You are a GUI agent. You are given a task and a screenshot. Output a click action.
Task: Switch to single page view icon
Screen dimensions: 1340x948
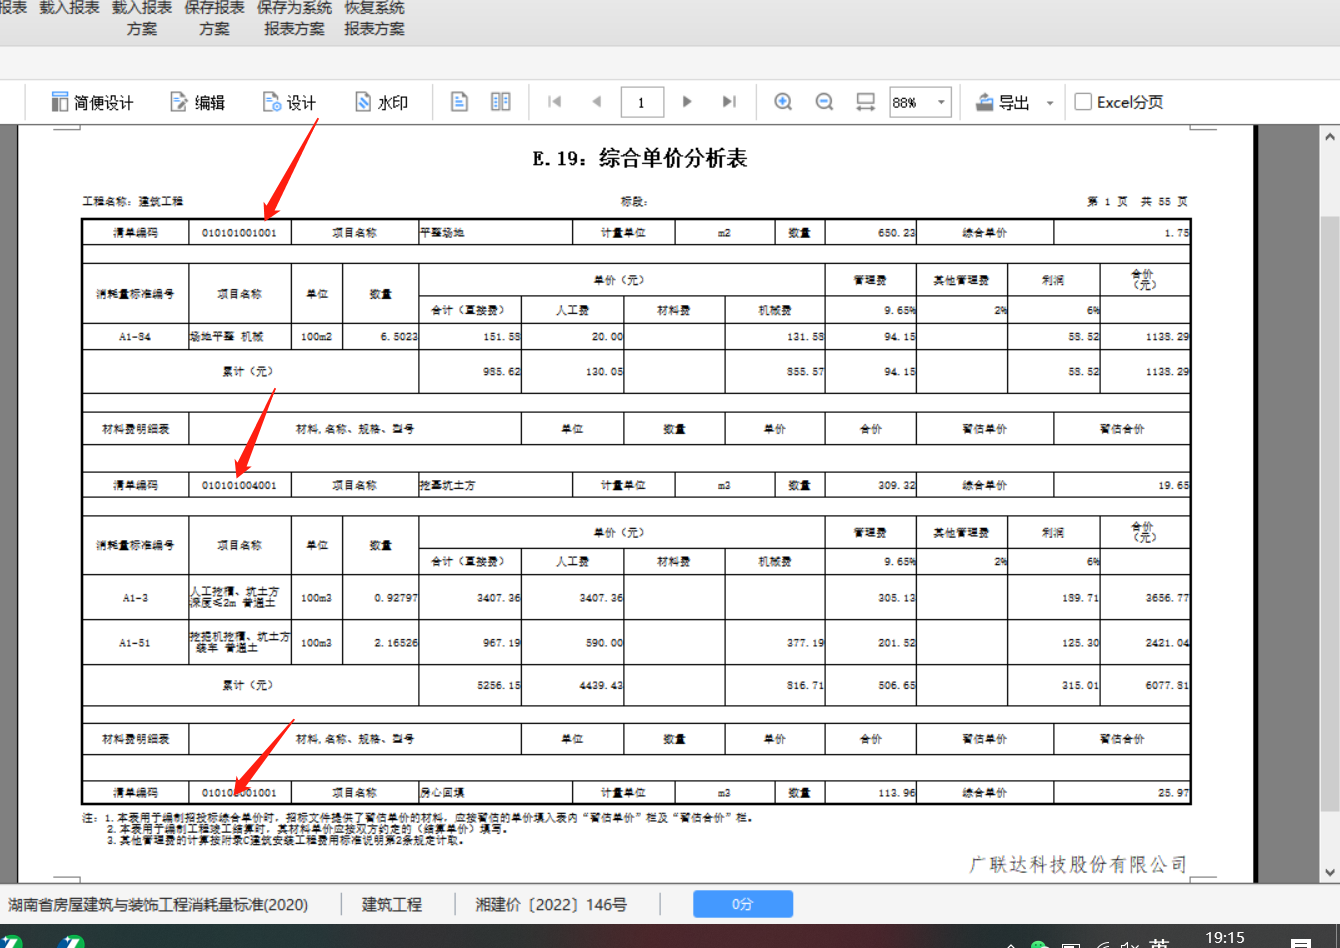[x=459, y=102]
